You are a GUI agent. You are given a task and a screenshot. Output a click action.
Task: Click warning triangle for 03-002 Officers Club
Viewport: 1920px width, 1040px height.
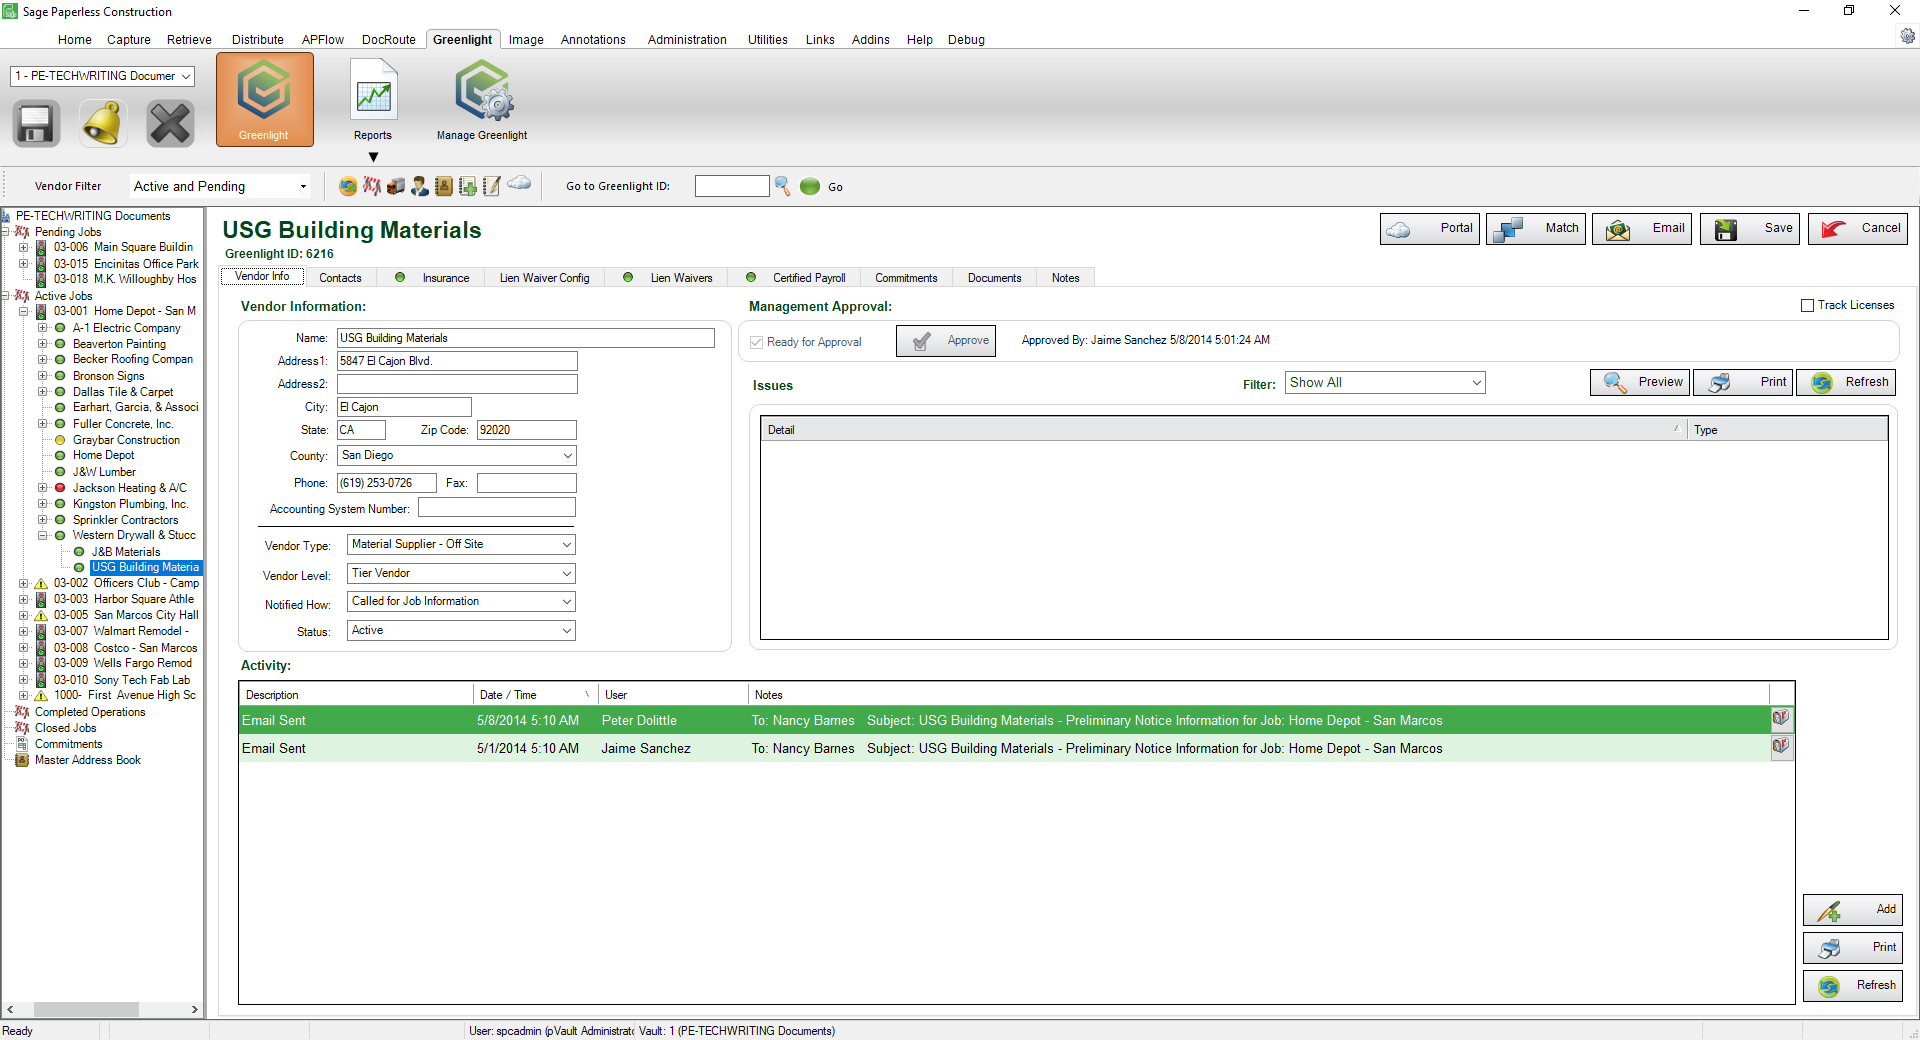(x=41, y=584)
